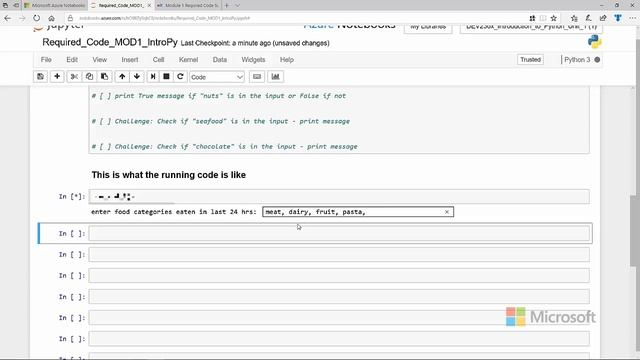Move the selected cell down

pyautogui.click(x=137, y=77)
